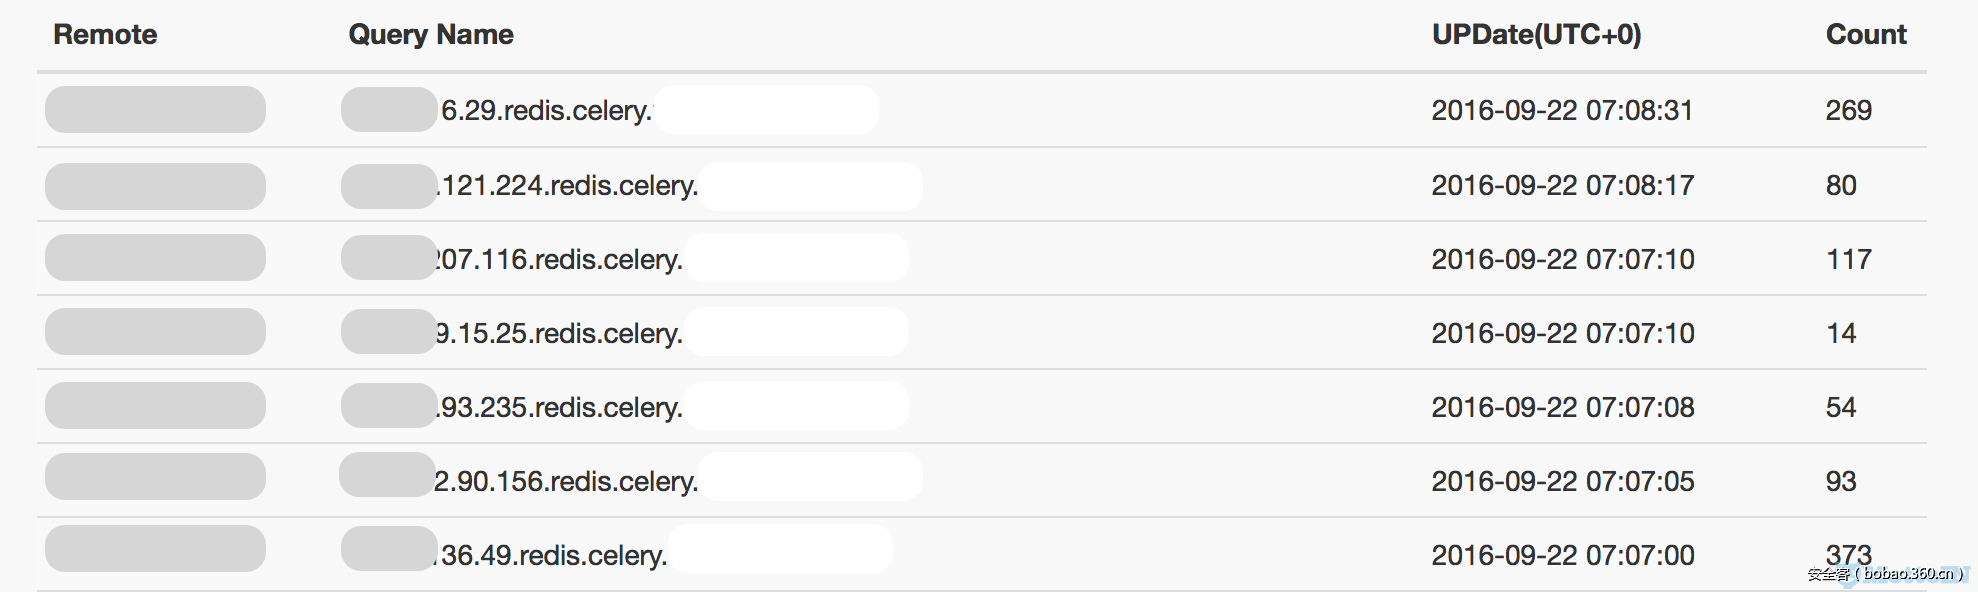
Task: Open the 2.90.156.redis.celery query name
Action: (x=567, y=481)
